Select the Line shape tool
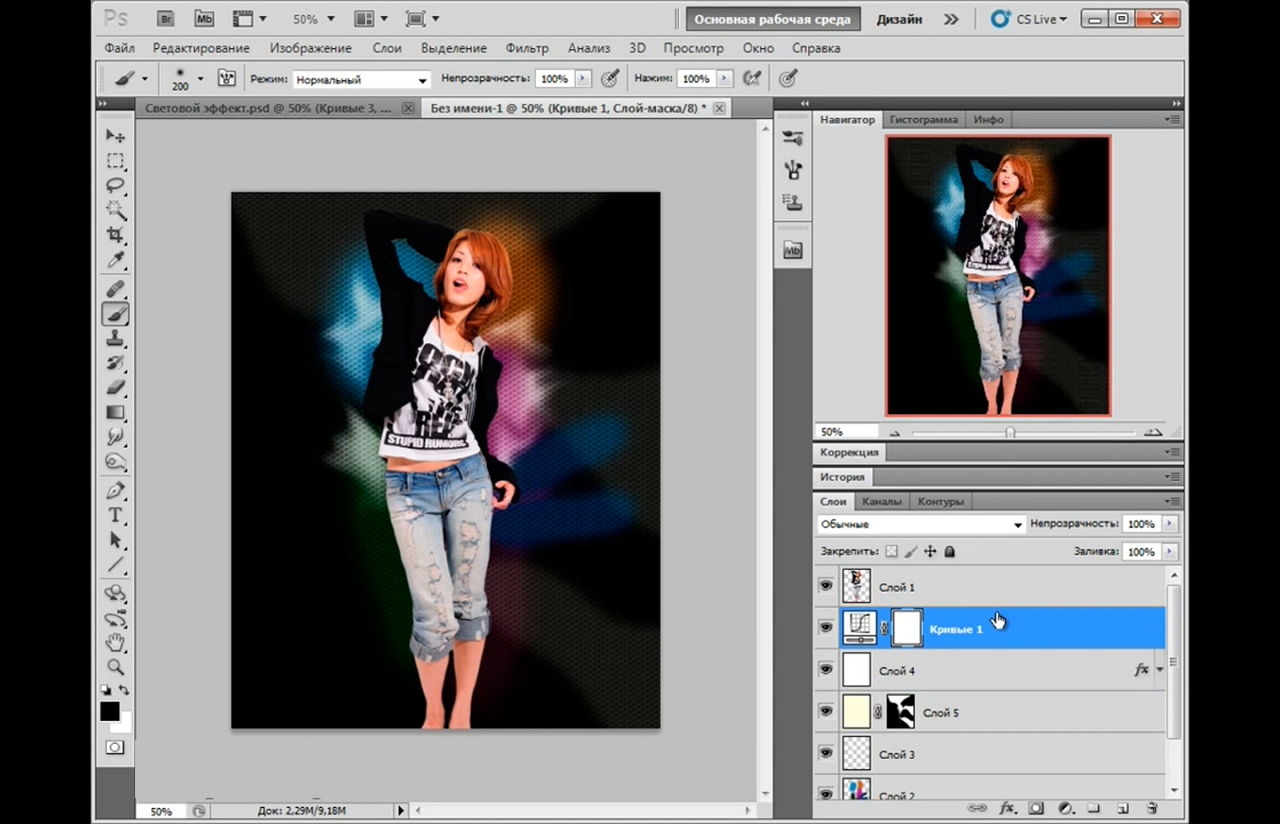 coord(116,564)
